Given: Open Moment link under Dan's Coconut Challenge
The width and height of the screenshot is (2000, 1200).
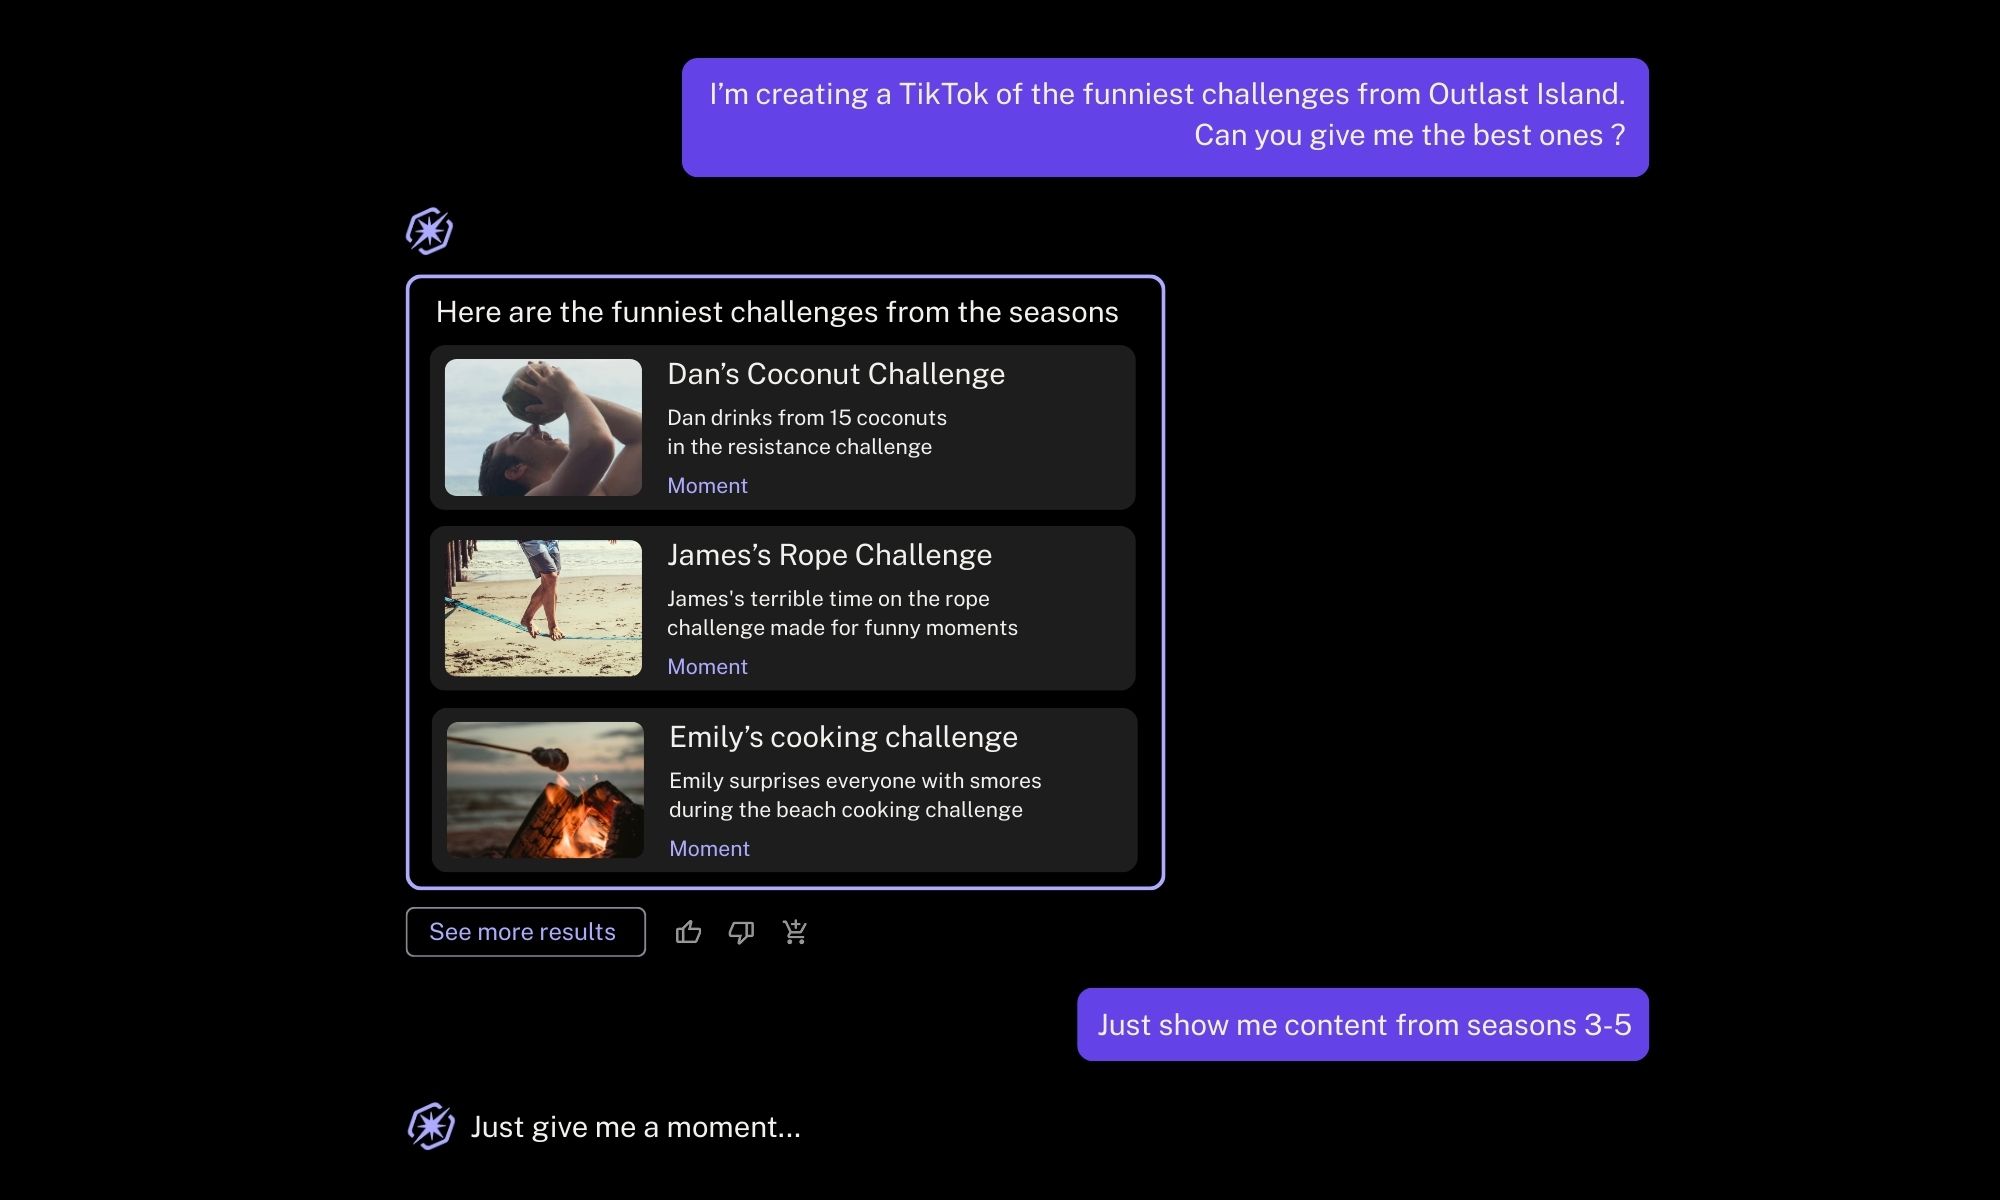Looking at the screenshot, I should [x=707, y=486].
